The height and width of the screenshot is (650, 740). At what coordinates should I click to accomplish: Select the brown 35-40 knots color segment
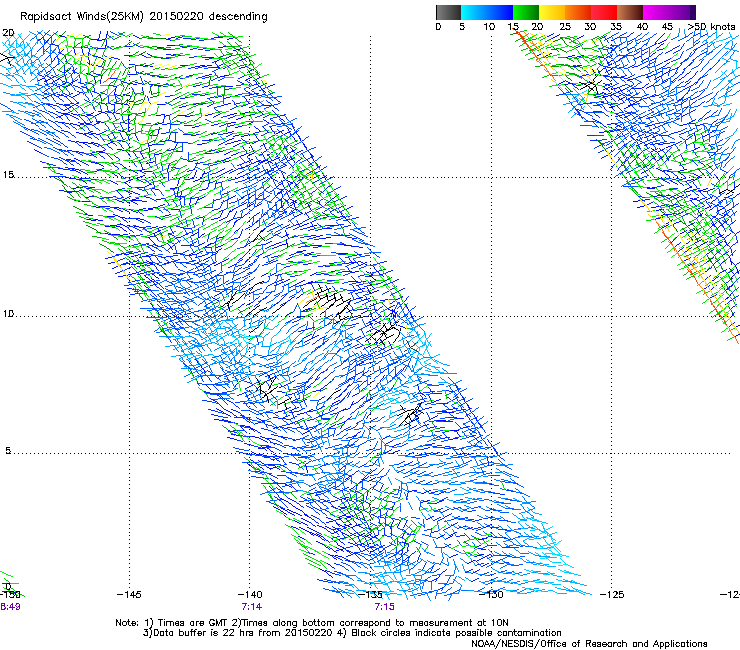630,12
